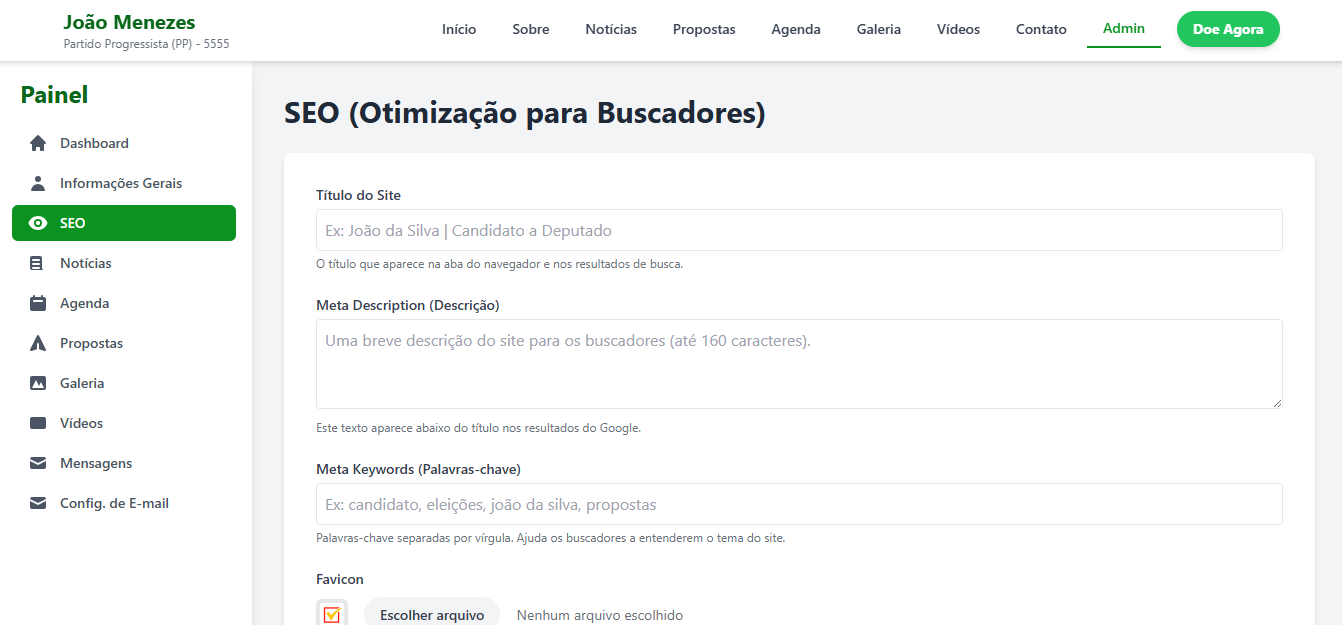Click into the Meta Description textarea

coord(798,363)
